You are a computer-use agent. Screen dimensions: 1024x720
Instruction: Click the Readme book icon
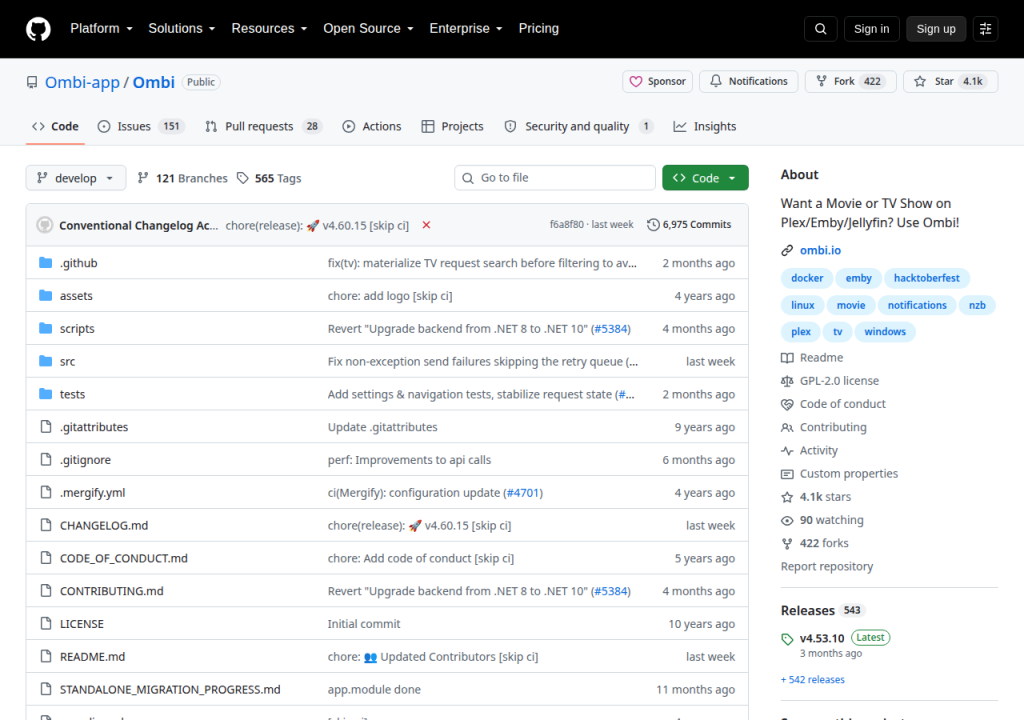click(x=787, y=357)
